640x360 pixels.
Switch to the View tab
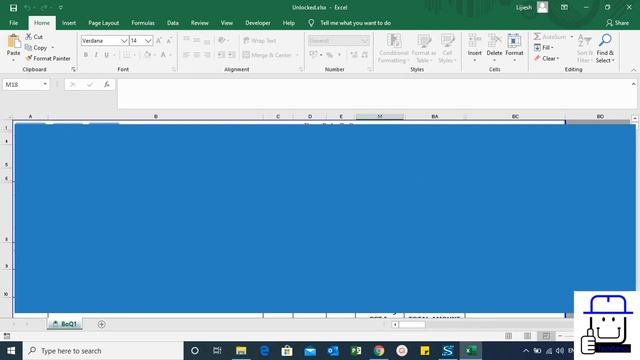click(x=227, y=23)
